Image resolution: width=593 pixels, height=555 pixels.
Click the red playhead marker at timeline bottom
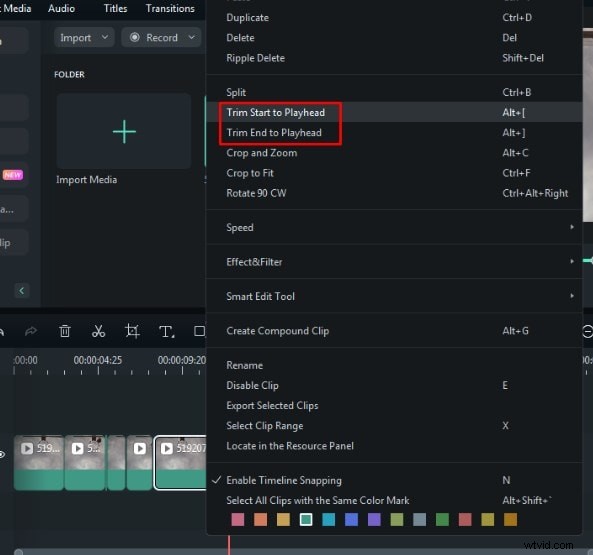point(229,545)
